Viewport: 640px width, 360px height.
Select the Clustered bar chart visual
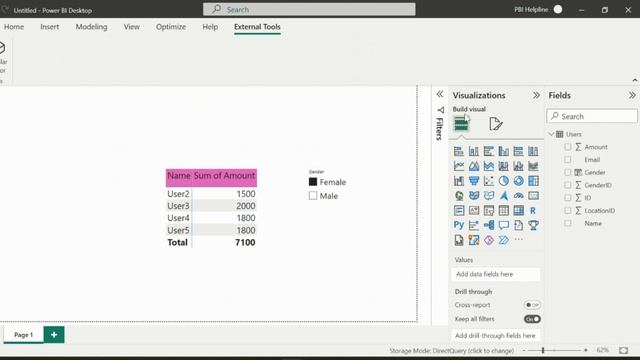pos(489,151)
